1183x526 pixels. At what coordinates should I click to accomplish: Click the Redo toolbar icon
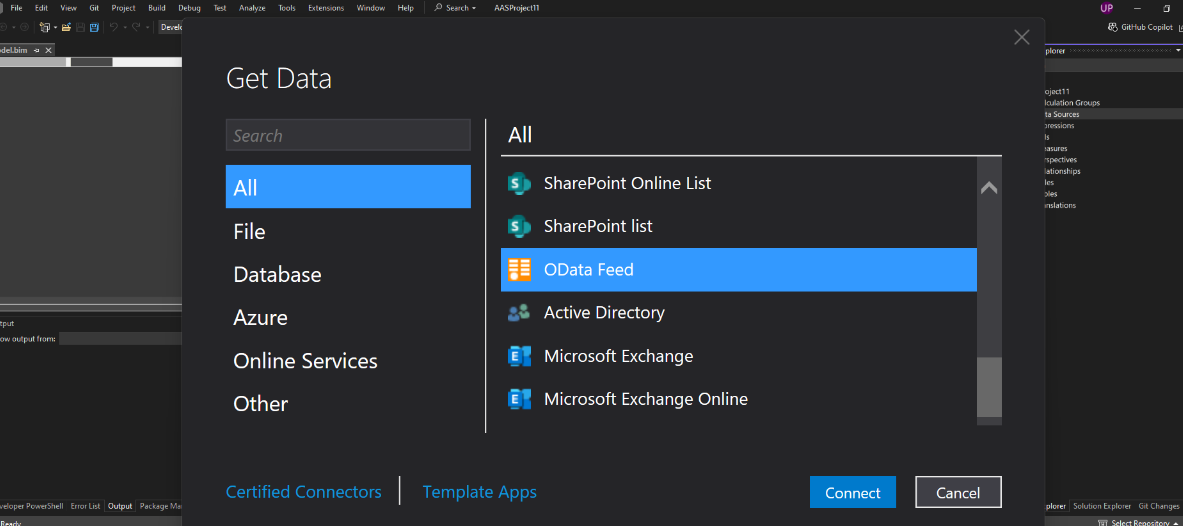(x=137, y=27)
